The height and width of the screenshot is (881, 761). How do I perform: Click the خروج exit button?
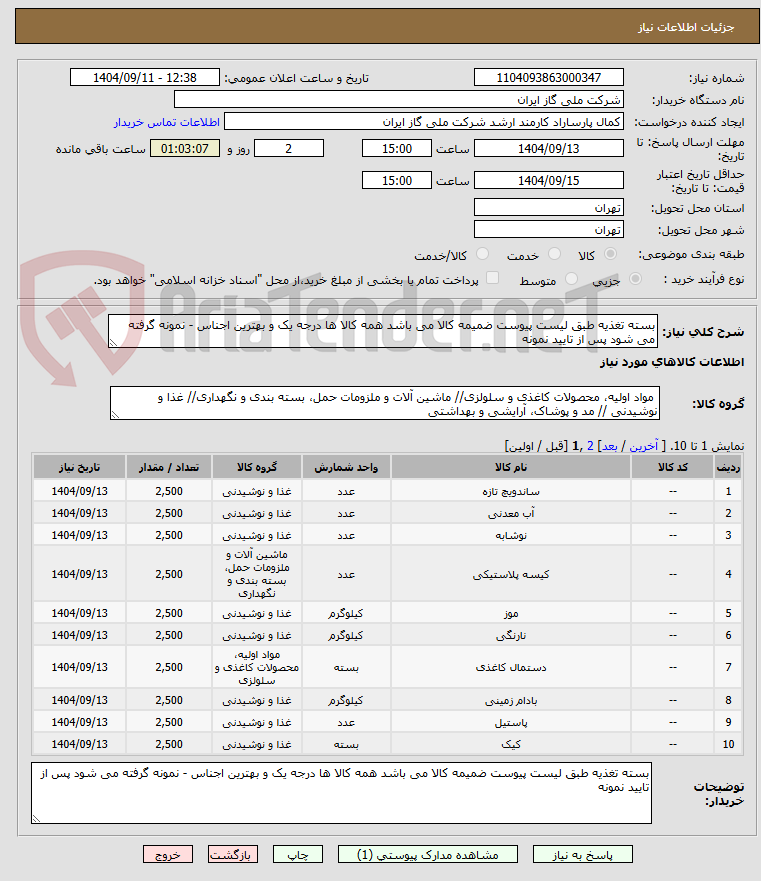pos(168,855)
